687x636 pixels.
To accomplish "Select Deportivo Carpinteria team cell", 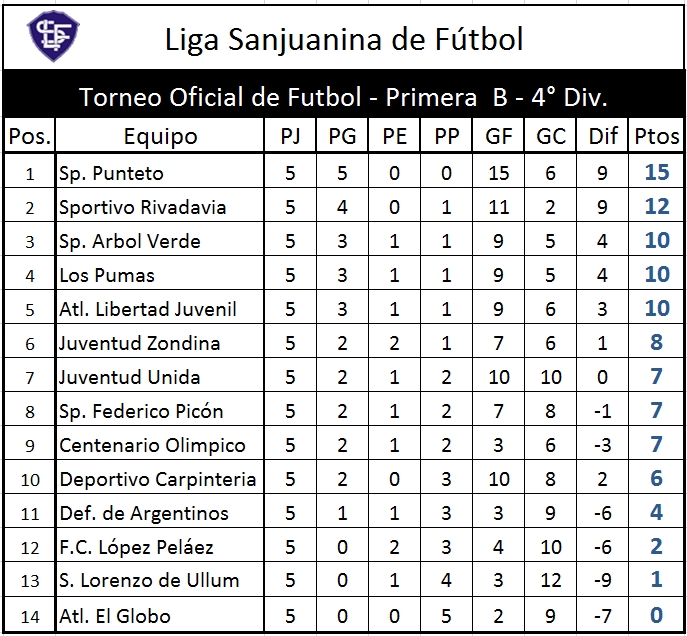I will coord(160,479).
